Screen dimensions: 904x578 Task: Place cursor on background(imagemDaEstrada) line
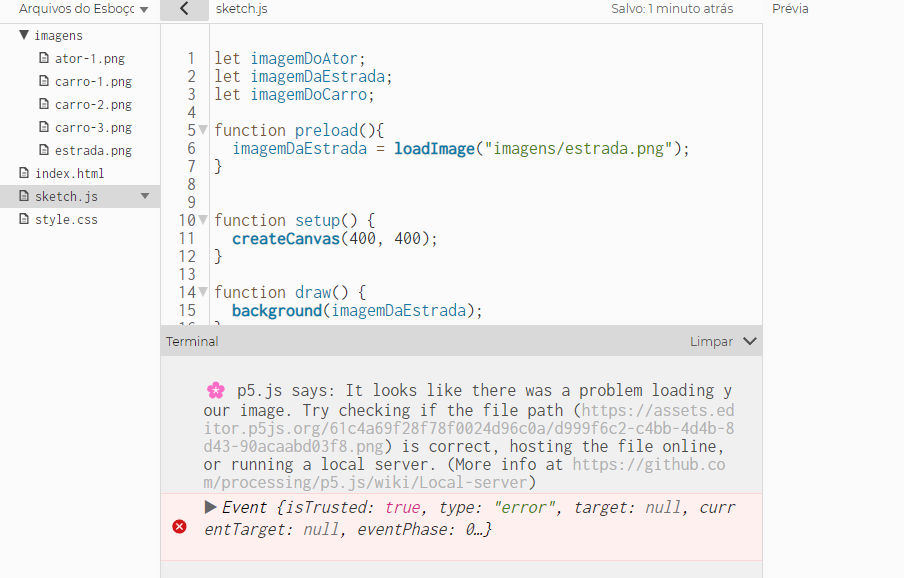coord(357,311)
